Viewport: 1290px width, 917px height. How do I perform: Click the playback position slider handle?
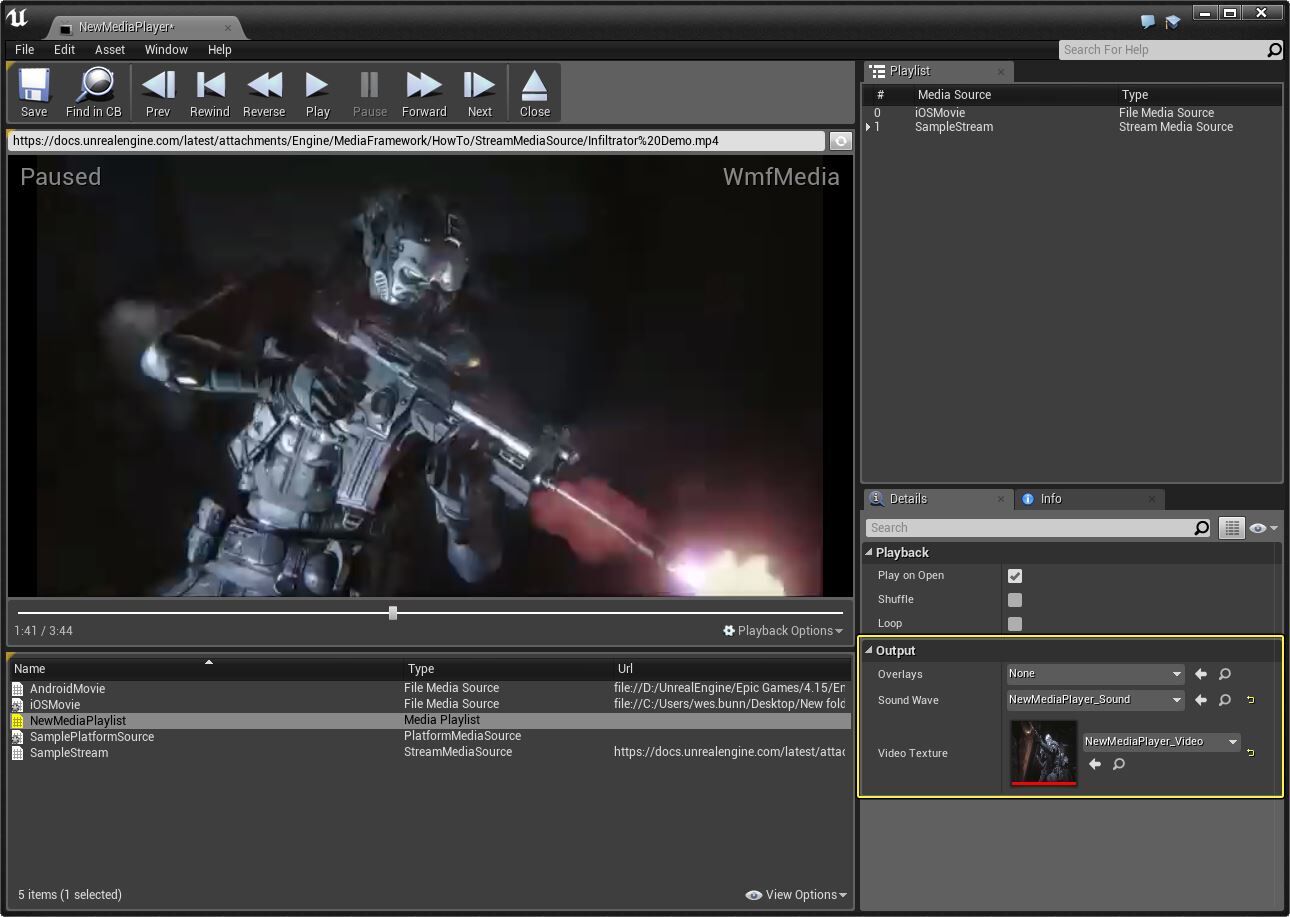click(393, 613)
